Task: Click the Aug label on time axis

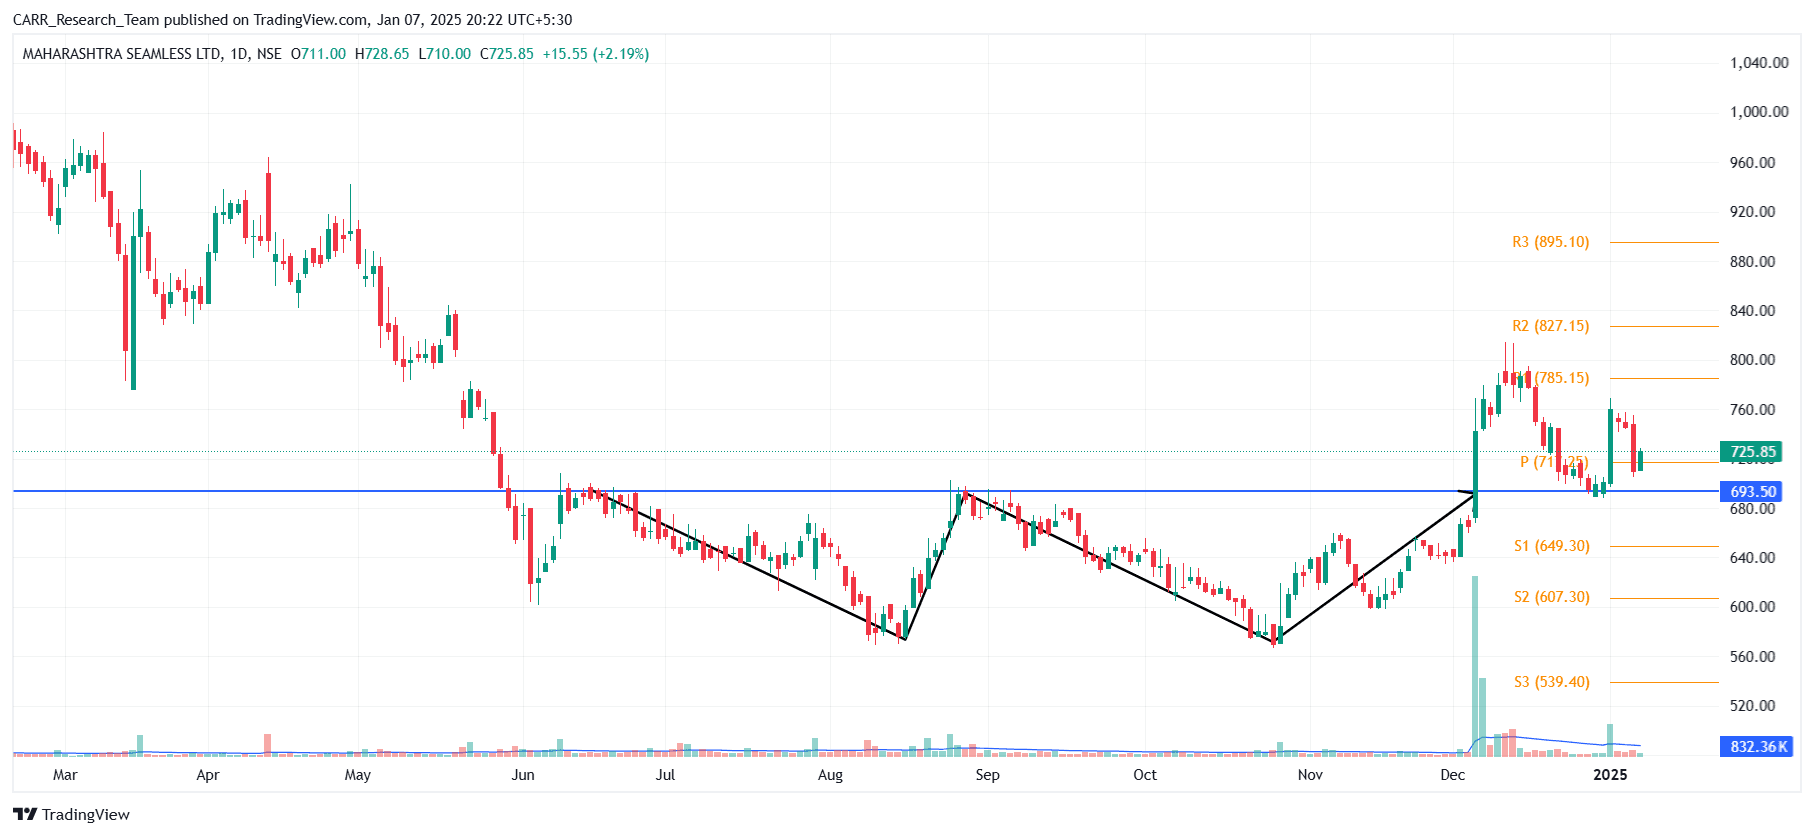Action: (830, 775)
